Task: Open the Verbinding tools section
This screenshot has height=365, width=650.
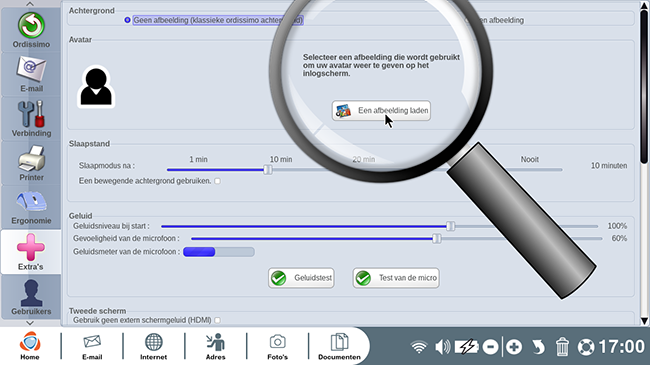Action: [31, 119]
